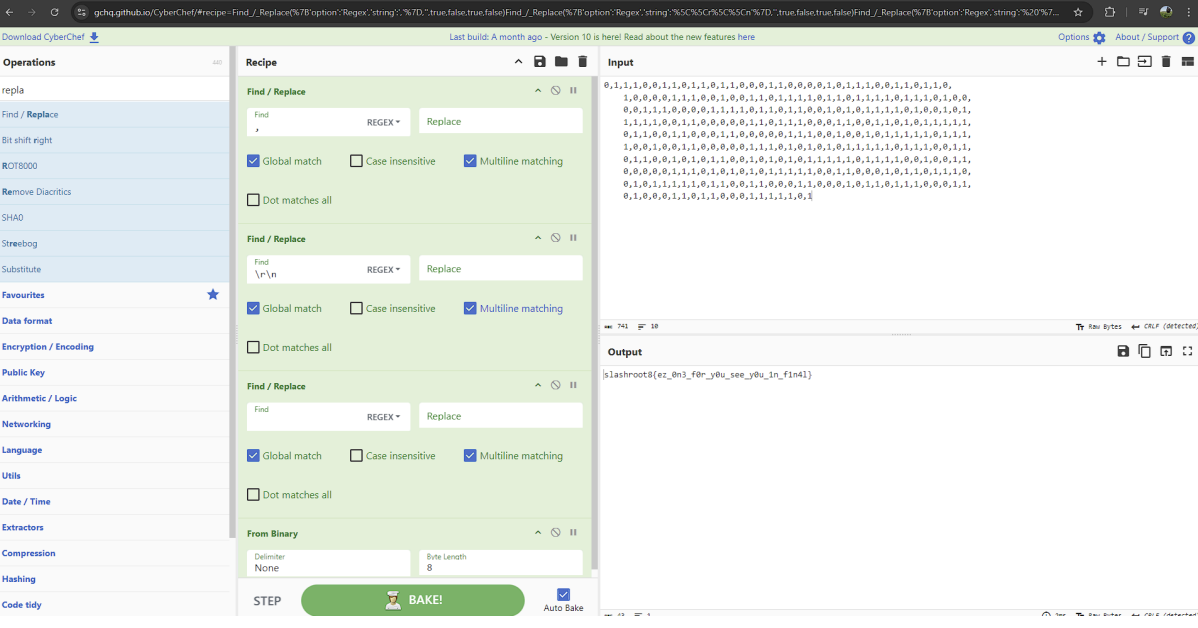Click the Byte Length field in From Binary
Viewport: 1198px width, 628px height.
coord(500,563)
